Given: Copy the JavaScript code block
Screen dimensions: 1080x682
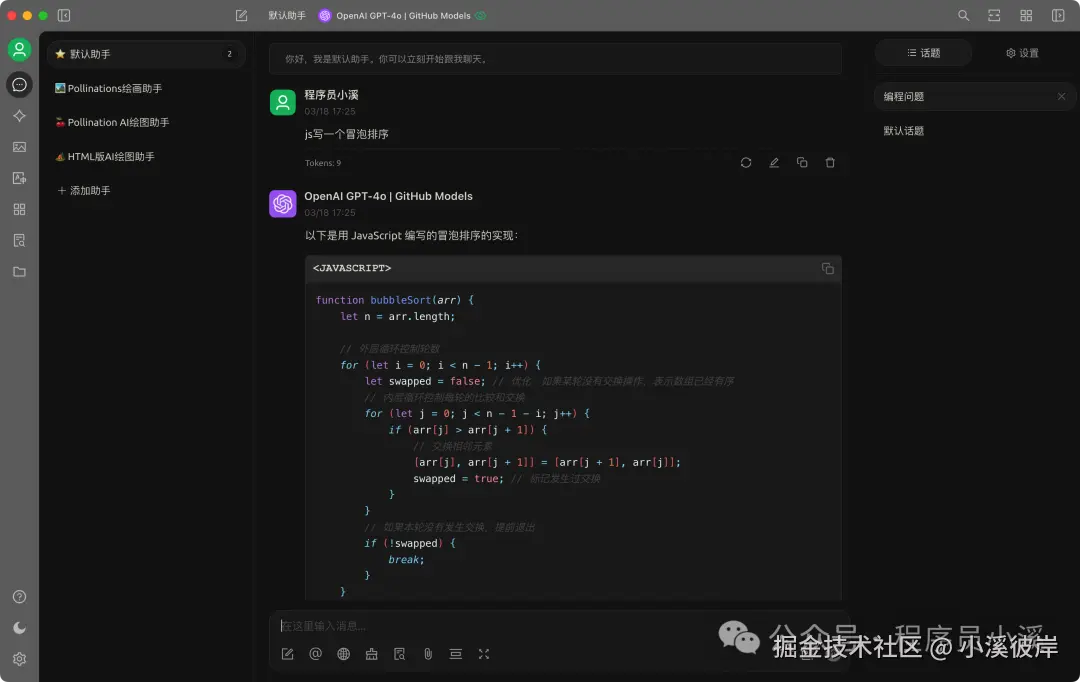Looking at the screenshot, I should 828,268.
